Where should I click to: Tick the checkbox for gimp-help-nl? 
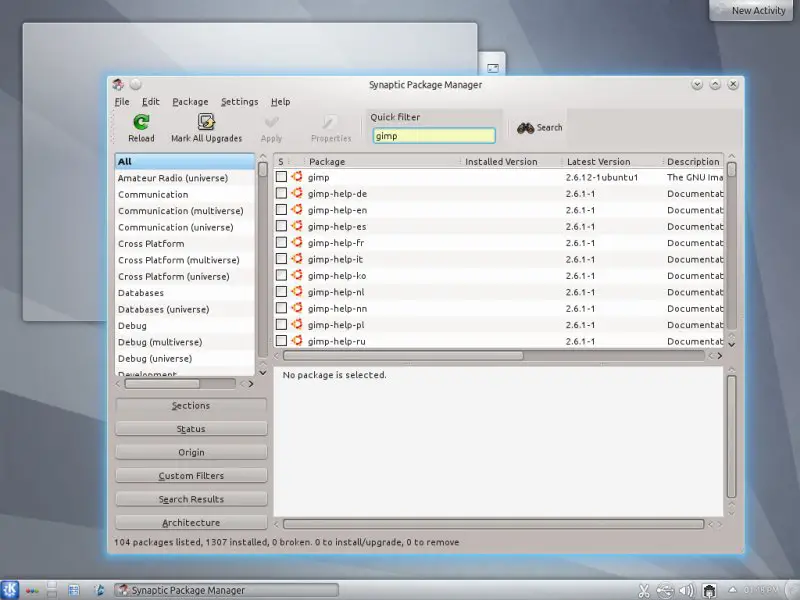click(x=281, y=291)
